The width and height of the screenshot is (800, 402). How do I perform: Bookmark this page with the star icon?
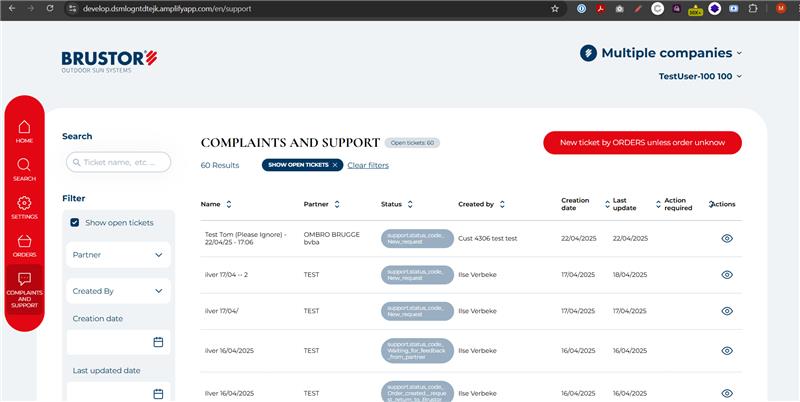[555, 8]
